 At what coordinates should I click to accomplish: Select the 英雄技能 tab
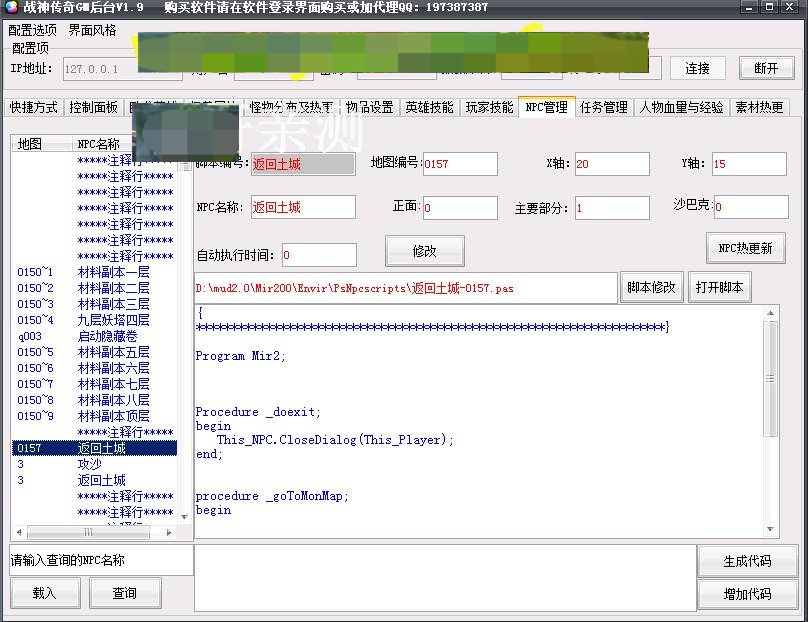[x=429, y=107]
